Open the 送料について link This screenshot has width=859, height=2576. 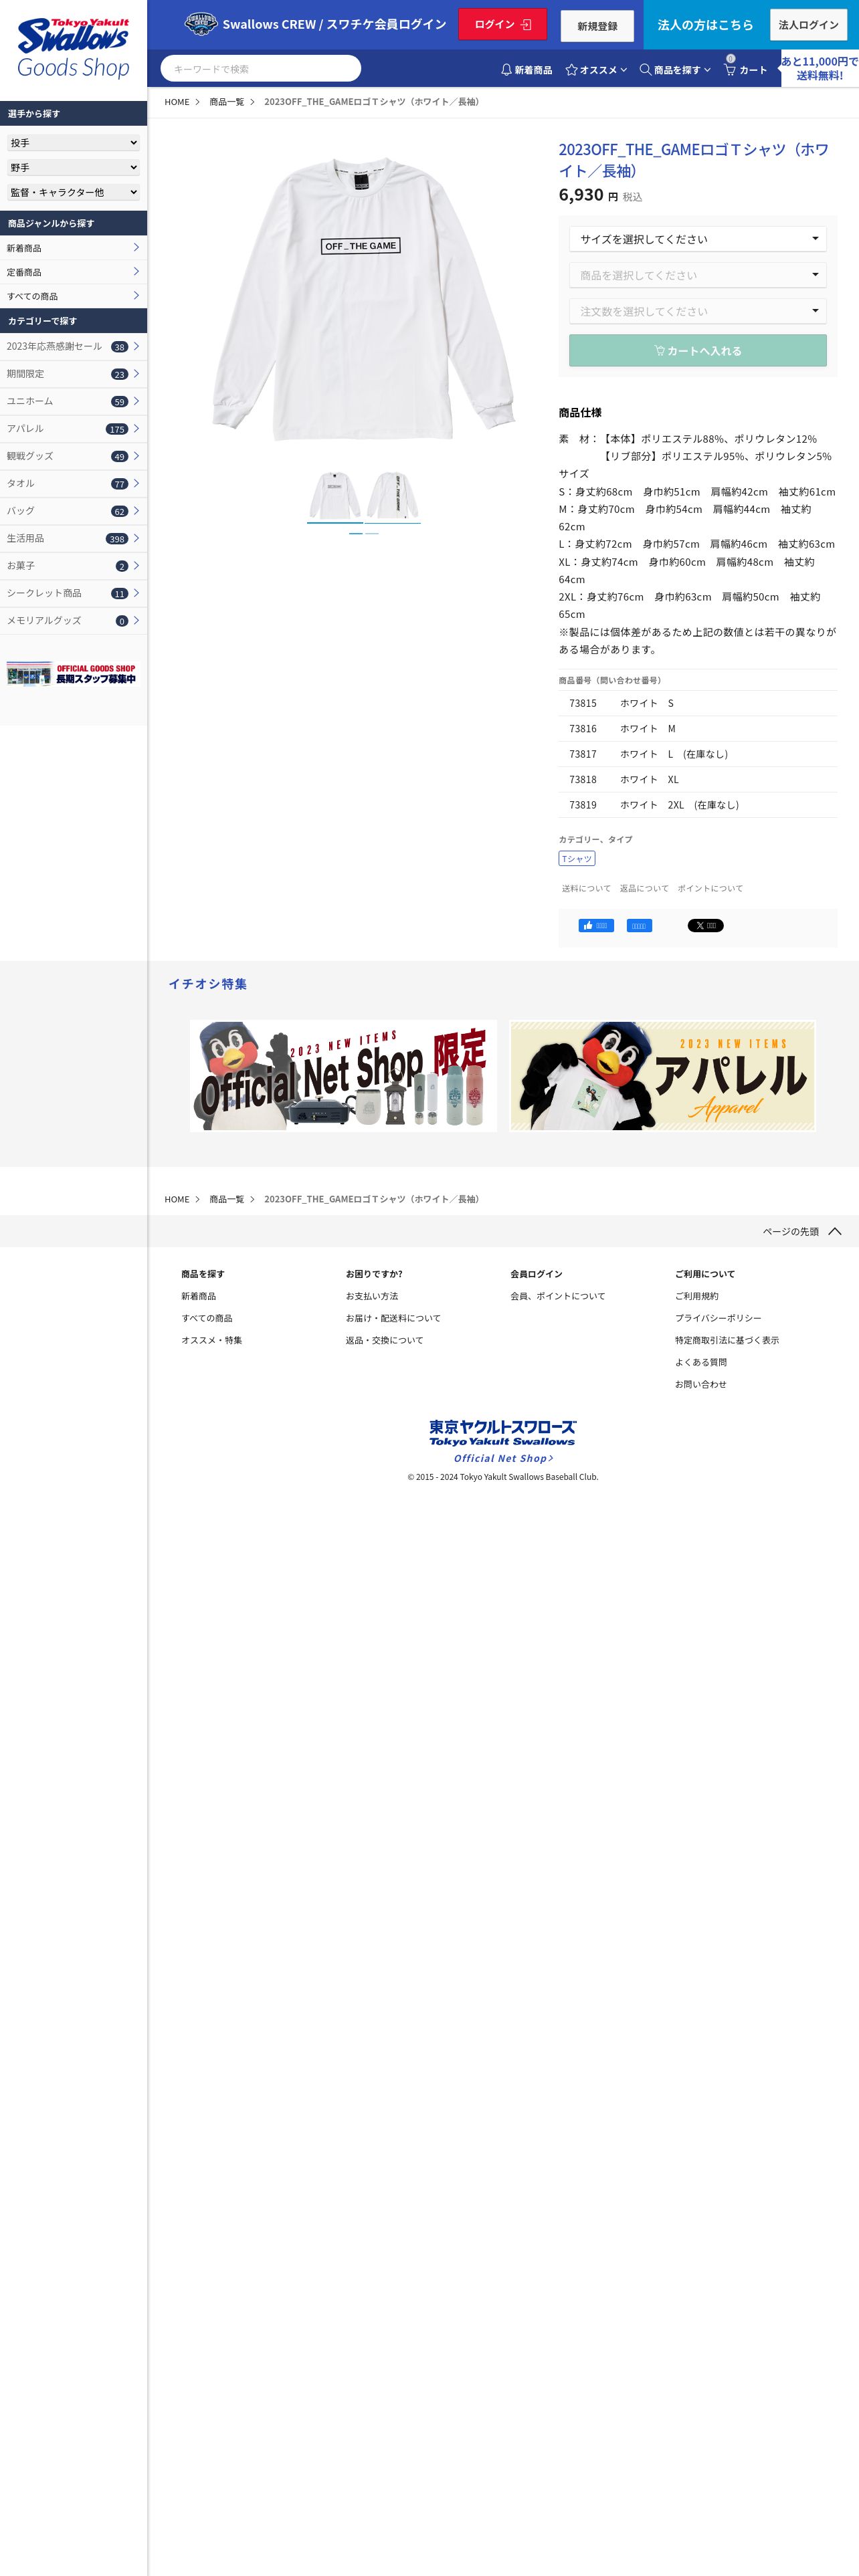coord(586,888)
